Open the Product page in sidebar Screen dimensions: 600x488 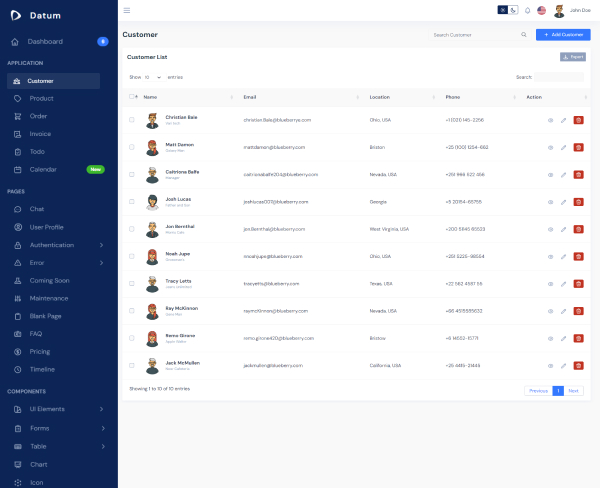41,98
